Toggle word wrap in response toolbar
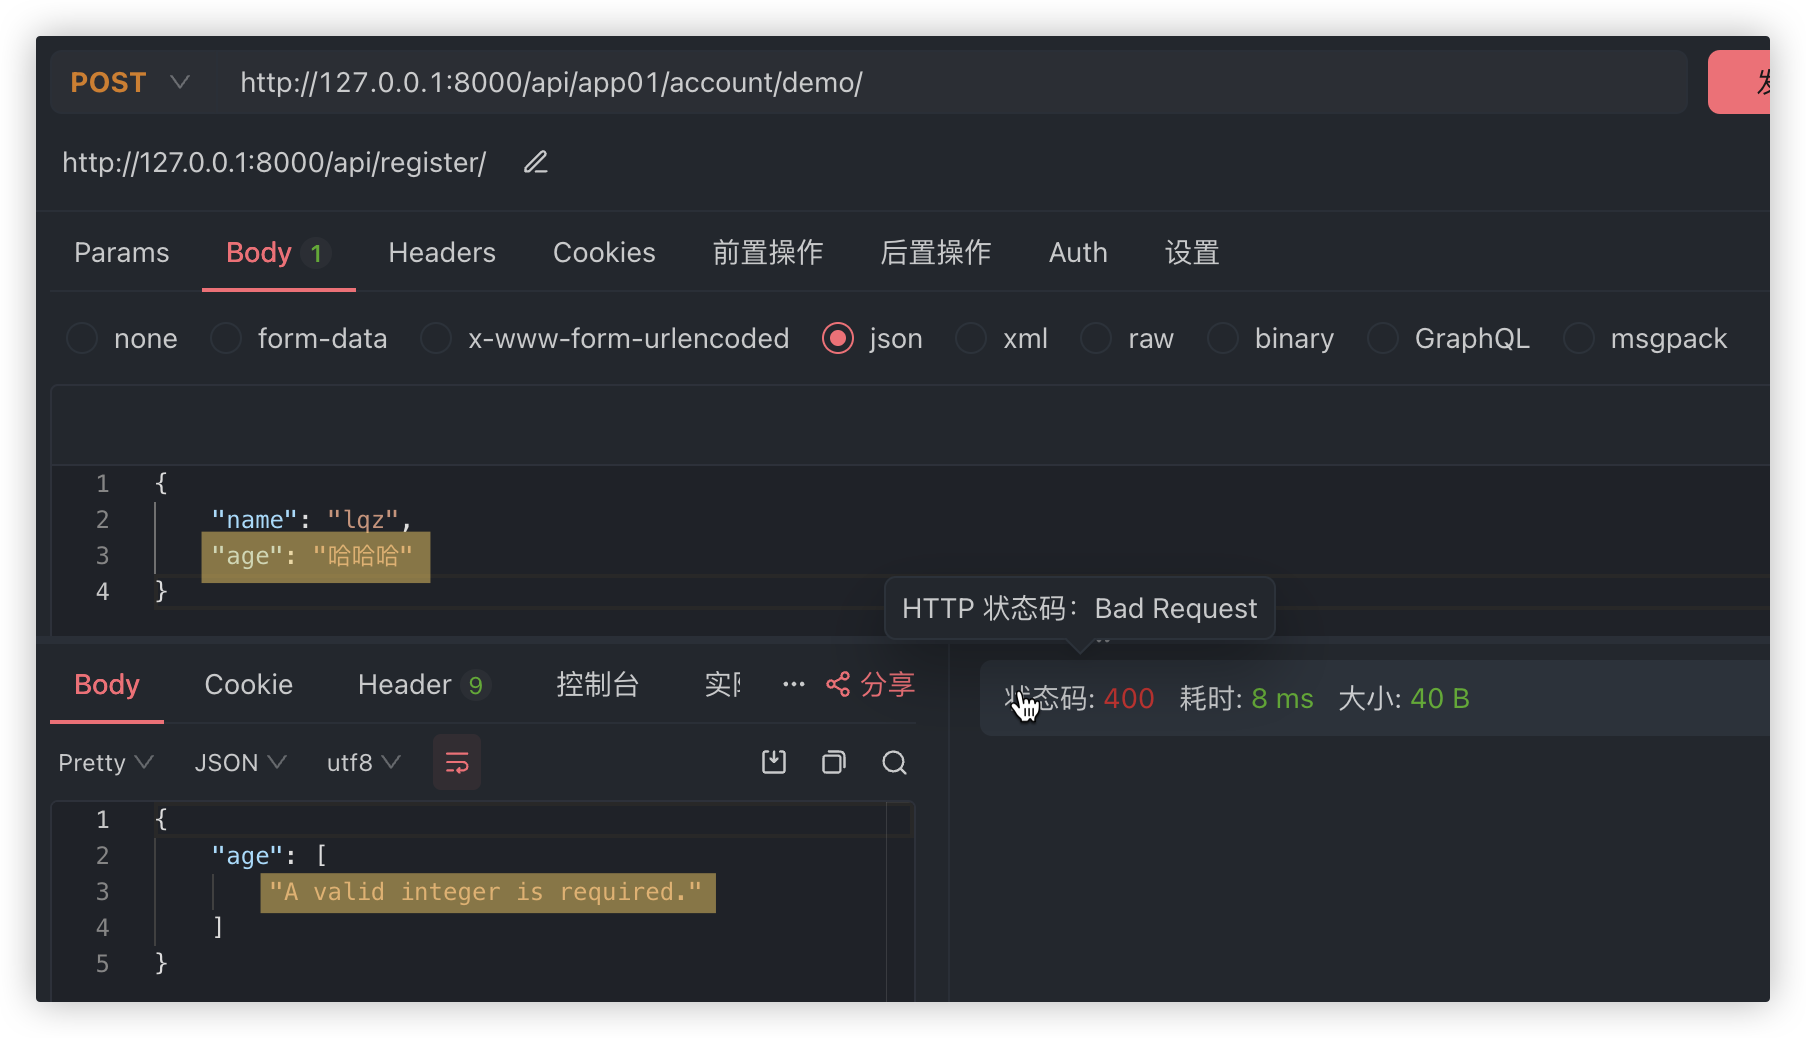 click(457, 763)
